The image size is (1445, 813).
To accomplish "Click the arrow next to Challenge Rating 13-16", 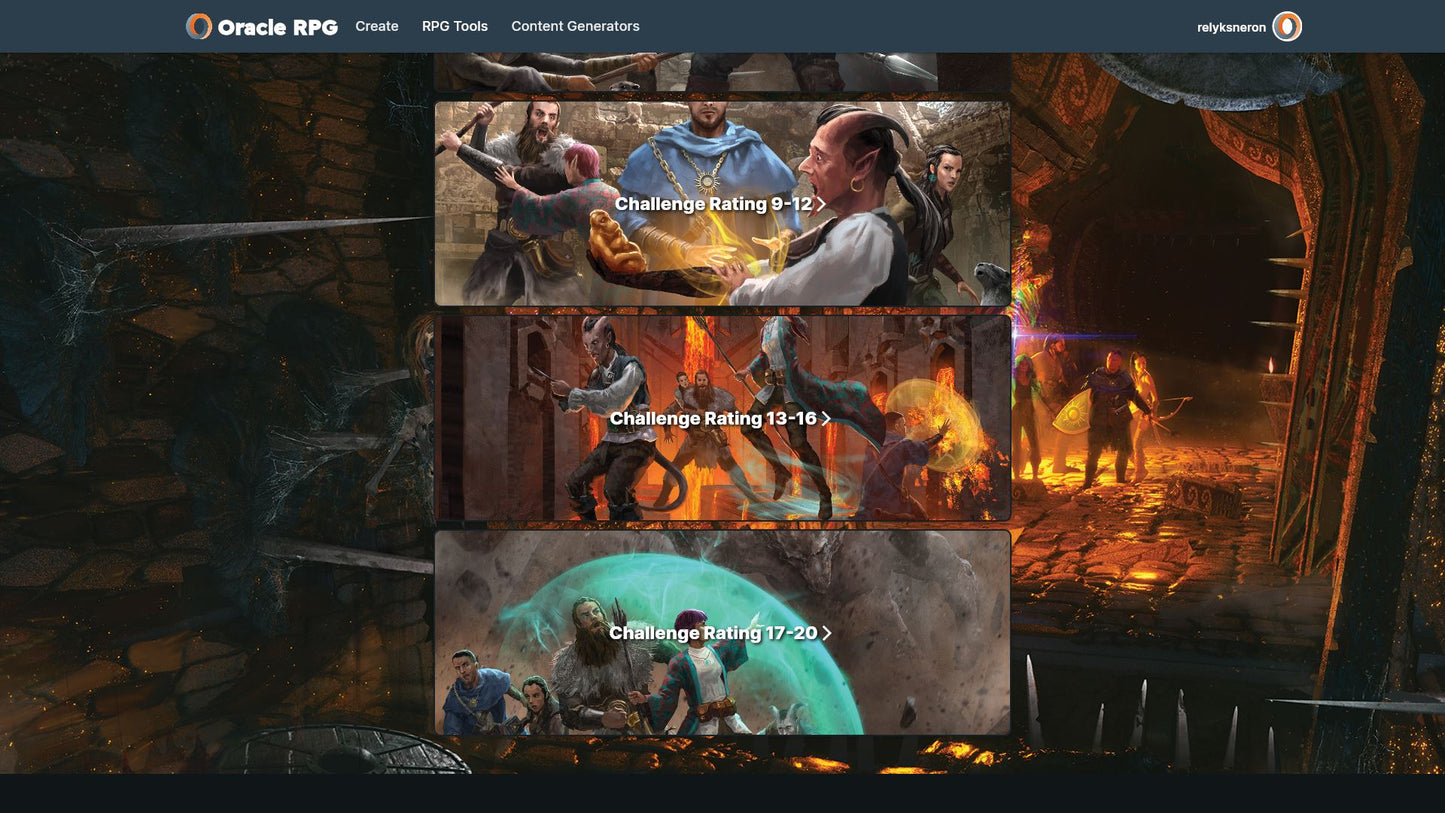I will click(826, 419).
